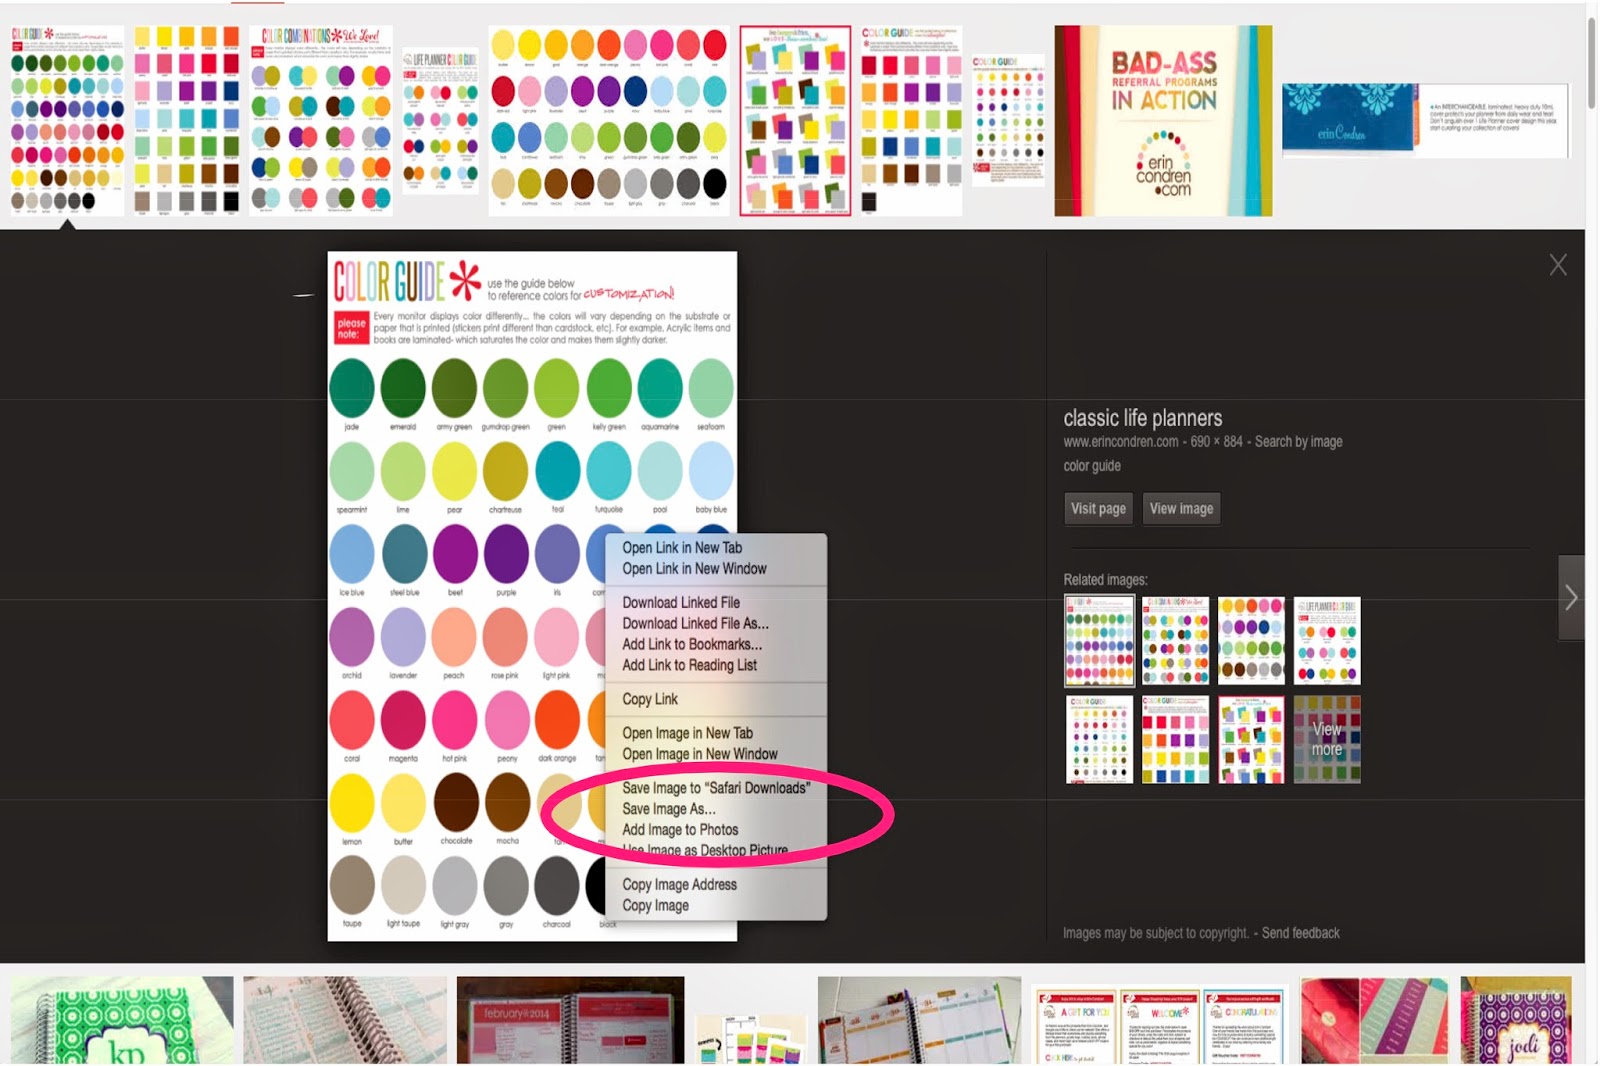Click the lemon yellow swatch in color guide
This screenshot has height=1066, width=1600.
click(352, 803)
